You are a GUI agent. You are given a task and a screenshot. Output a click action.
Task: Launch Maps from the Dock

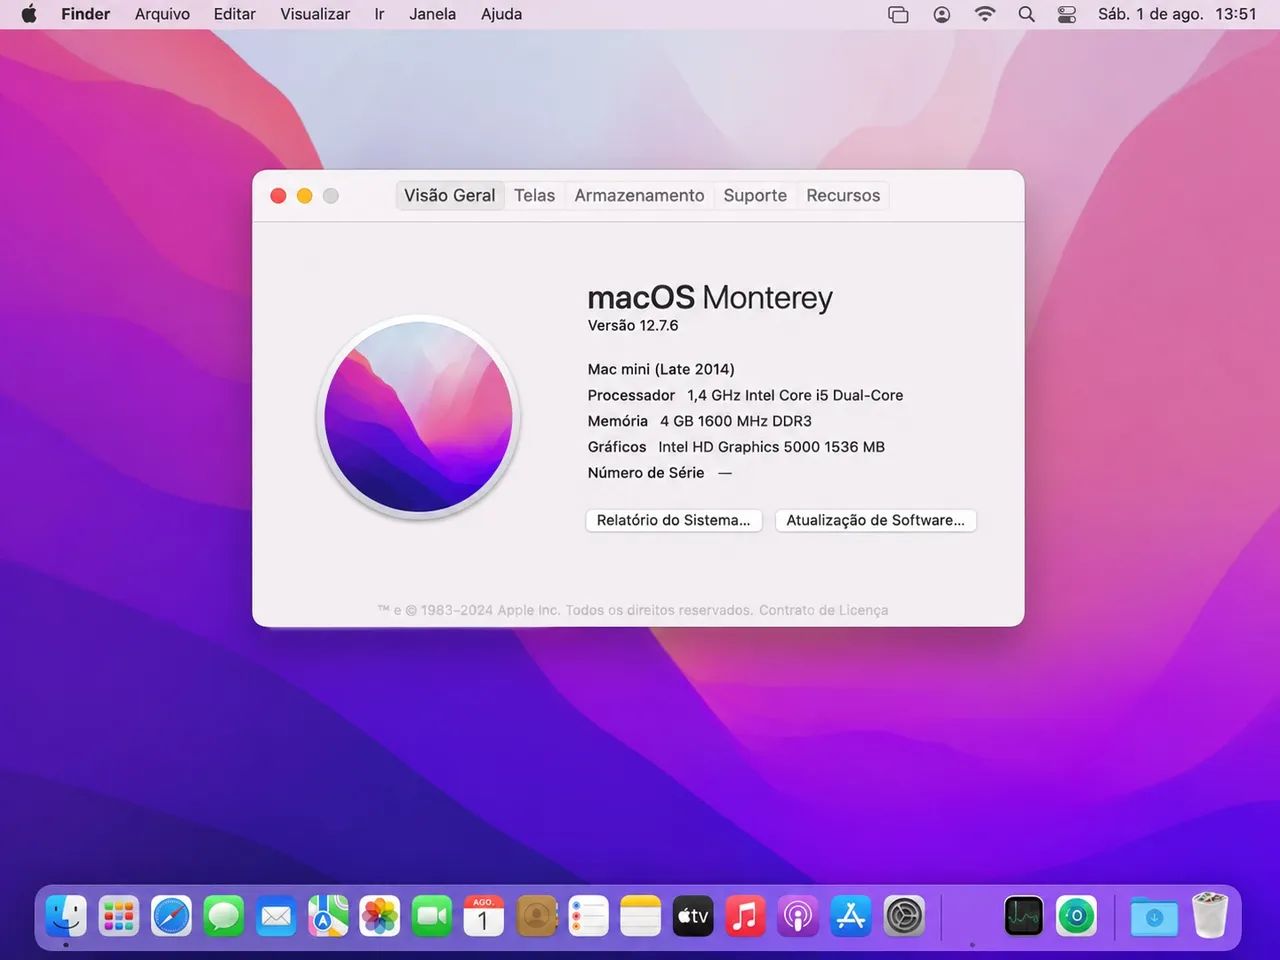tap(328, 916)
